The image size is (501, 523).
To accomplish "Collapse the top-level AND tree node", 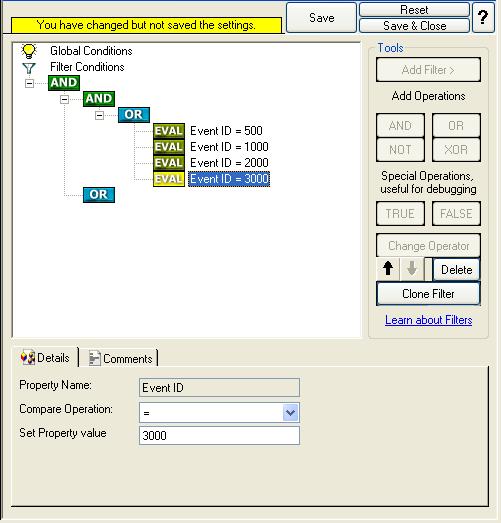I will (29, 83).
